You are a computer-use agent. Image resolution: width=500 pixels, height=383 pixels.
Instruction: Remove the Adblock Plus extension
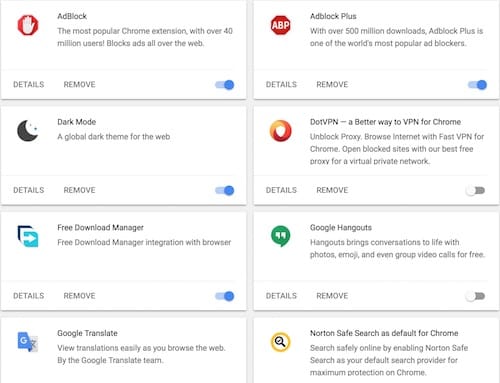pyautogui.click(x=332, y=84)
